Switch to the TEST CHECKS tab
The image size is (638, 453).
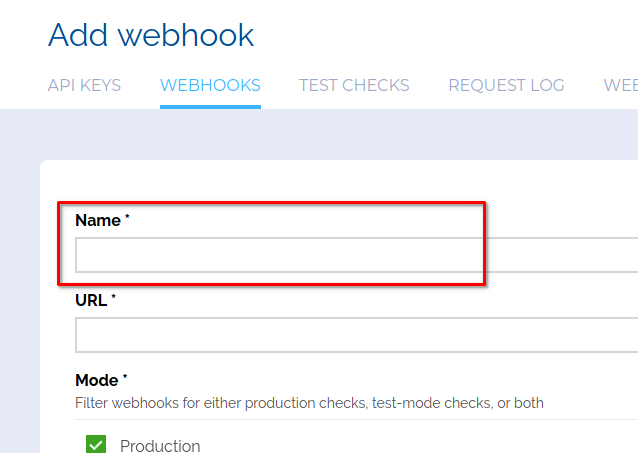pyautogui.click(x=354, y=85)
